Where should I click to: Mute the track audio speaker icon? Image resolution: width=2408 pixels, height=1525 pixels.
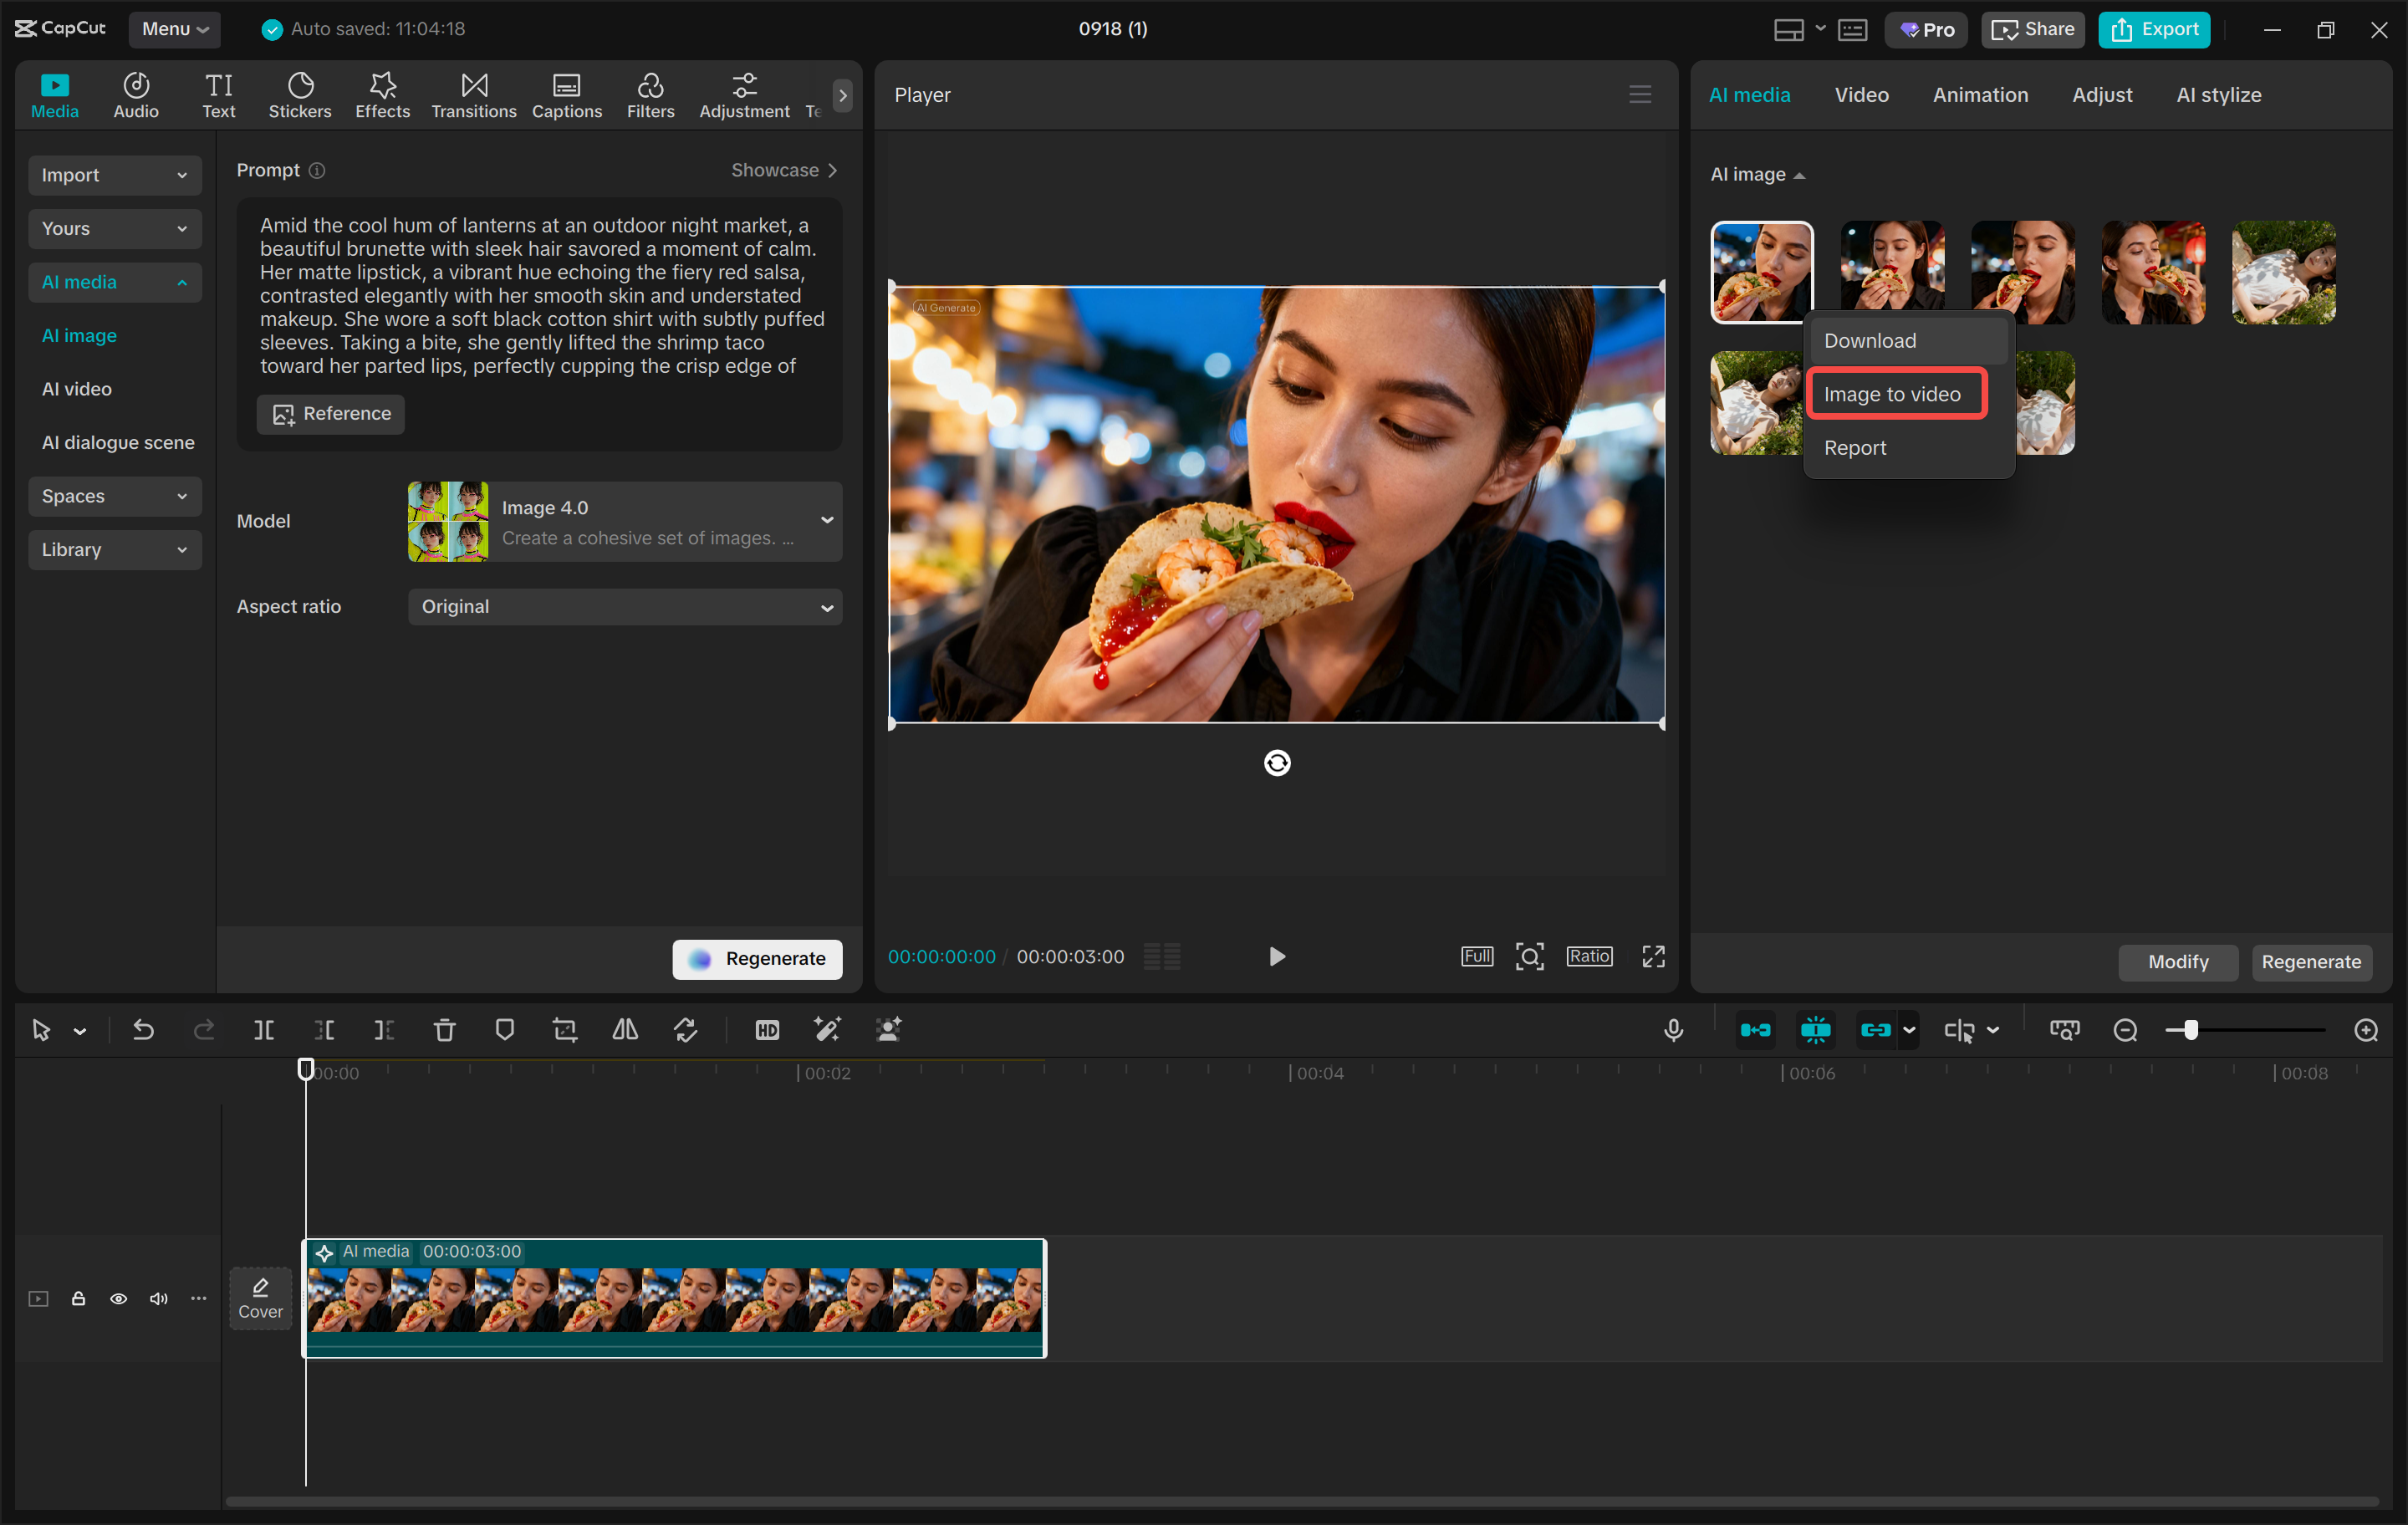(158, 1298)
